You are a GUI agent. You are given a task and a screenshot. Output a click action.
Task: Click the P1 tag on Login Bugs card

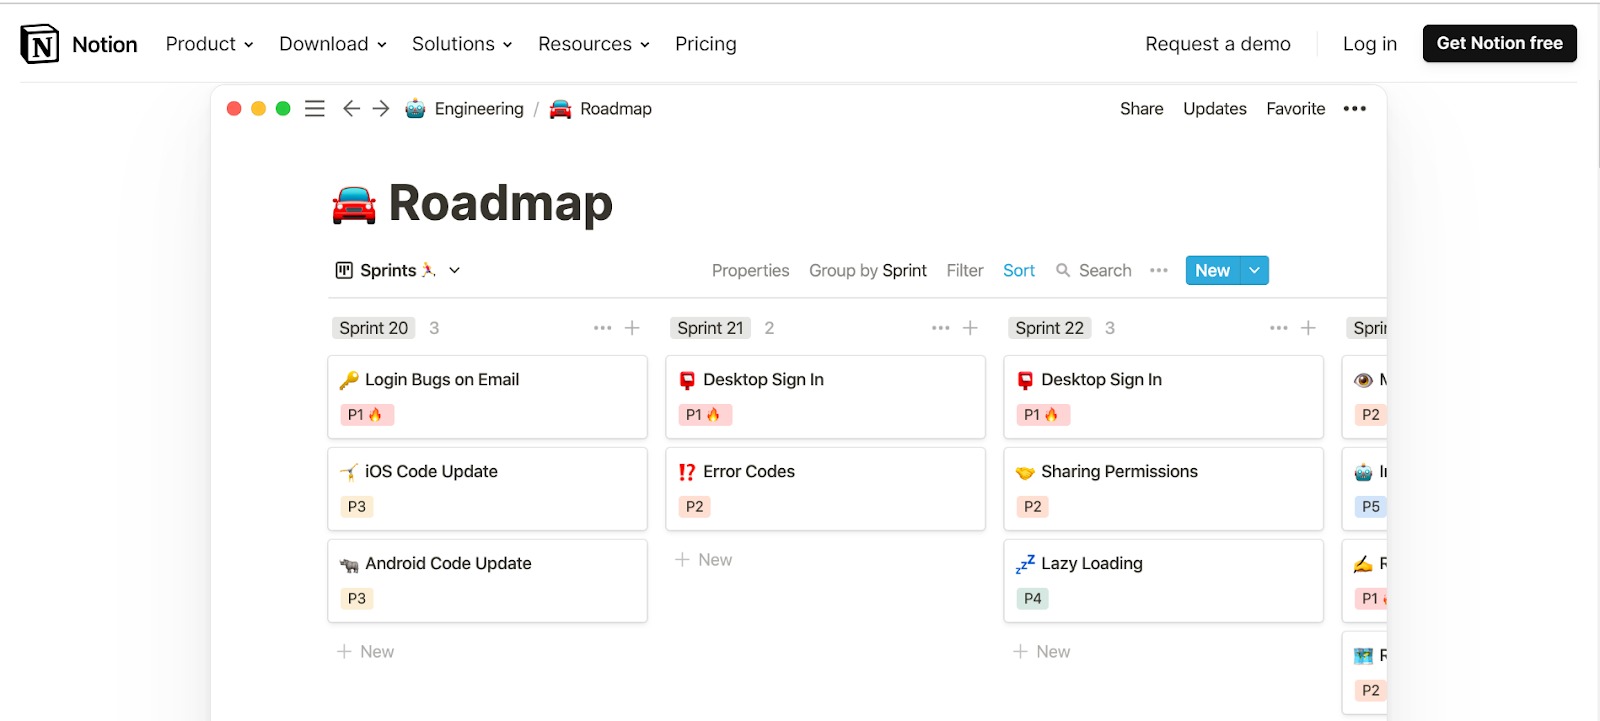tap(366, 415)
